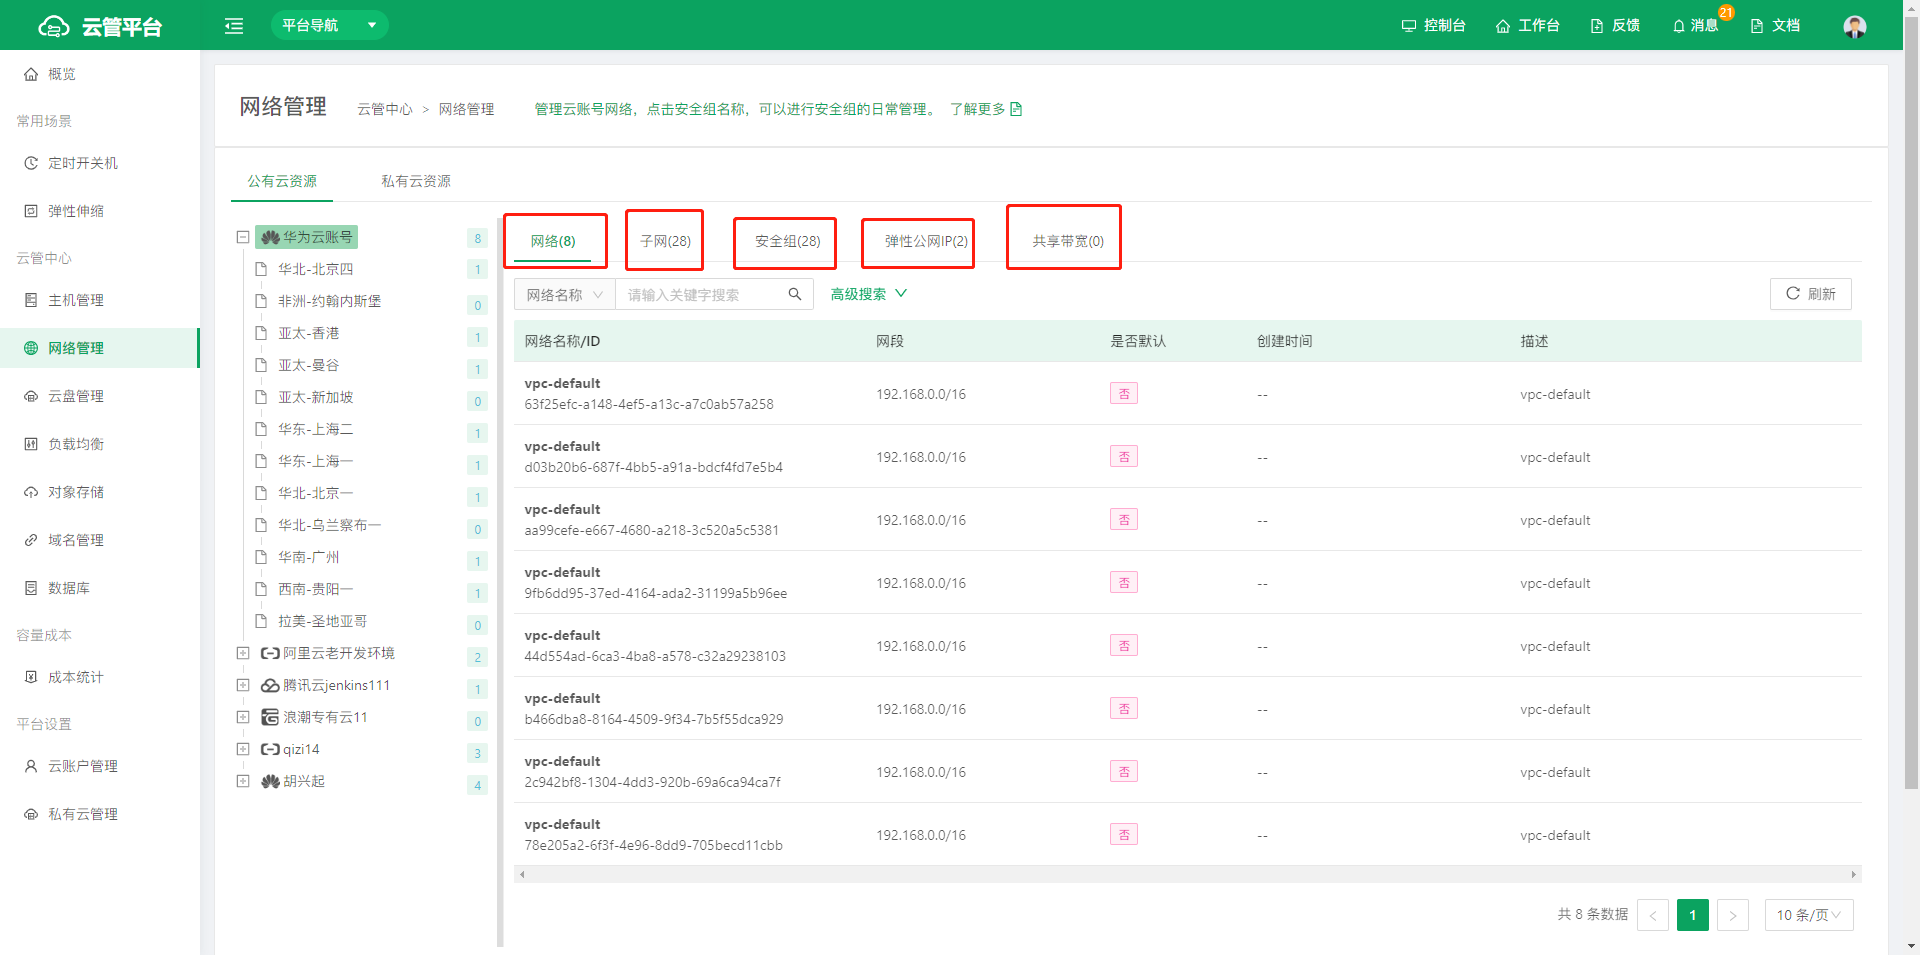Switch to the 公有云资源 tab

282,181
